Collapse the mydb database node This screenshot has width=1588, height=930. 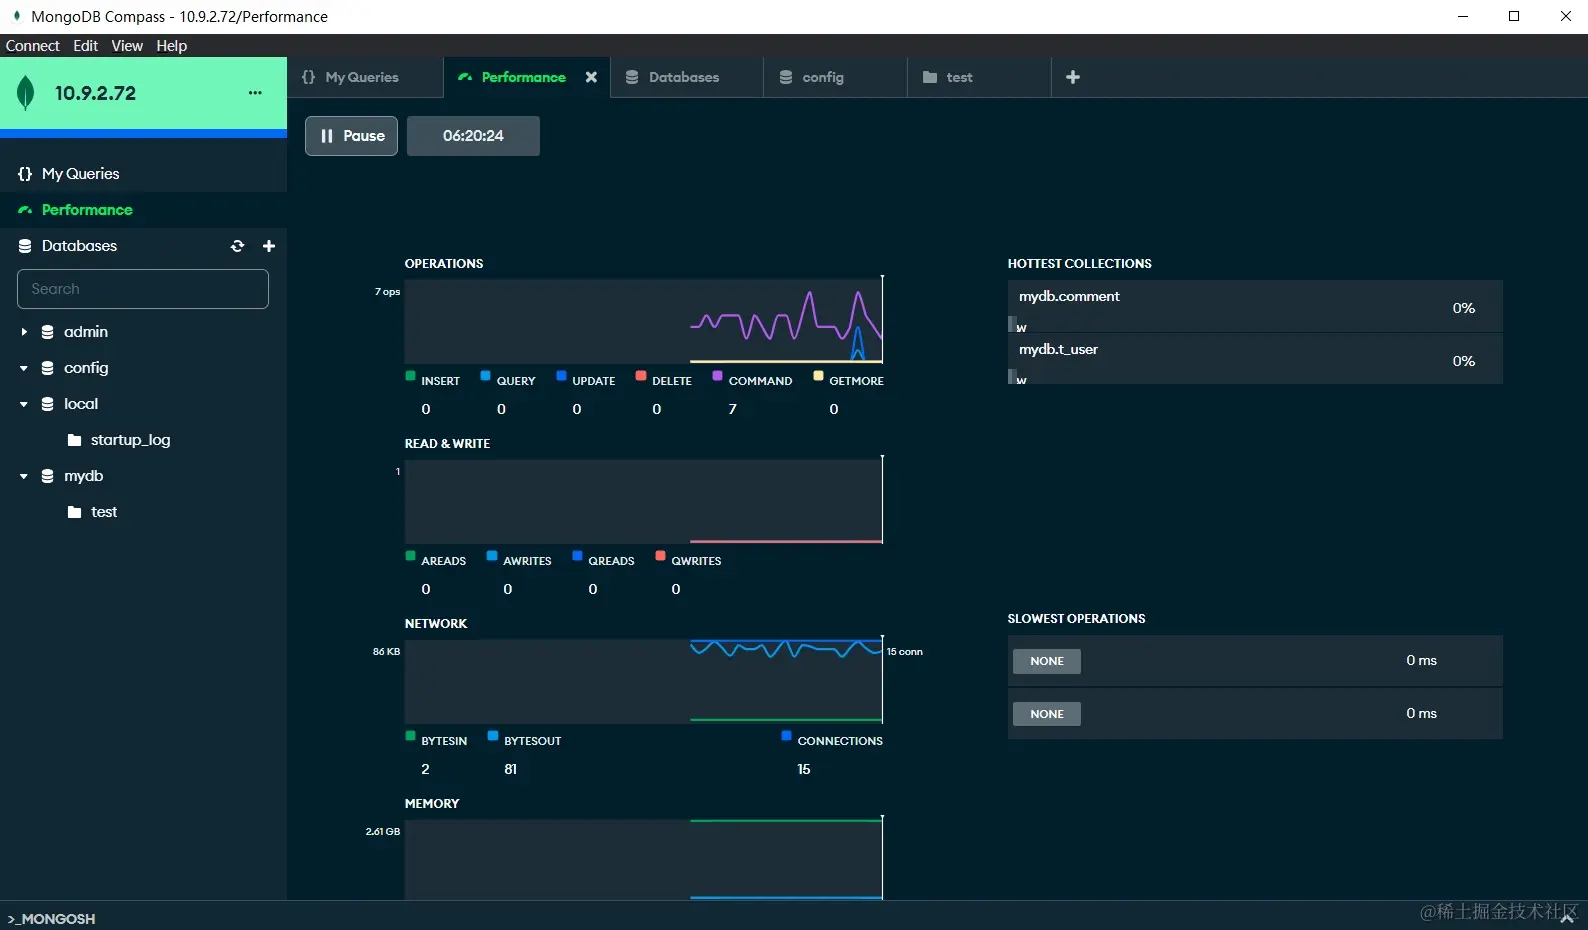(x=24, y=476)
